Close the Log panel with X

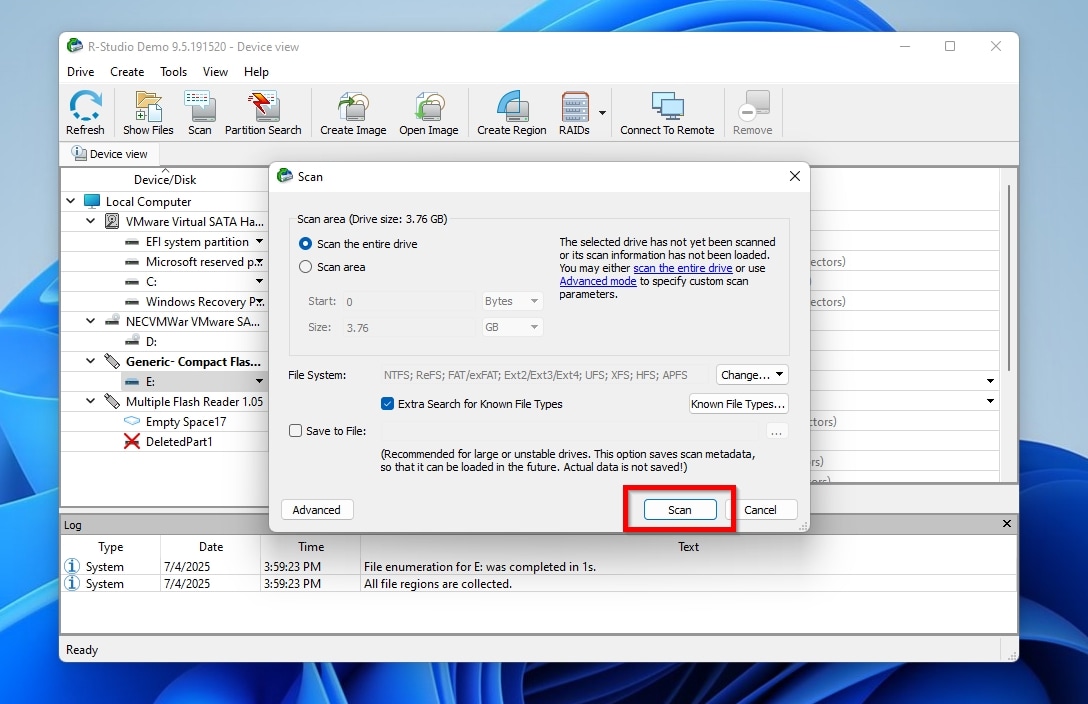click(x=1007, y=524)
